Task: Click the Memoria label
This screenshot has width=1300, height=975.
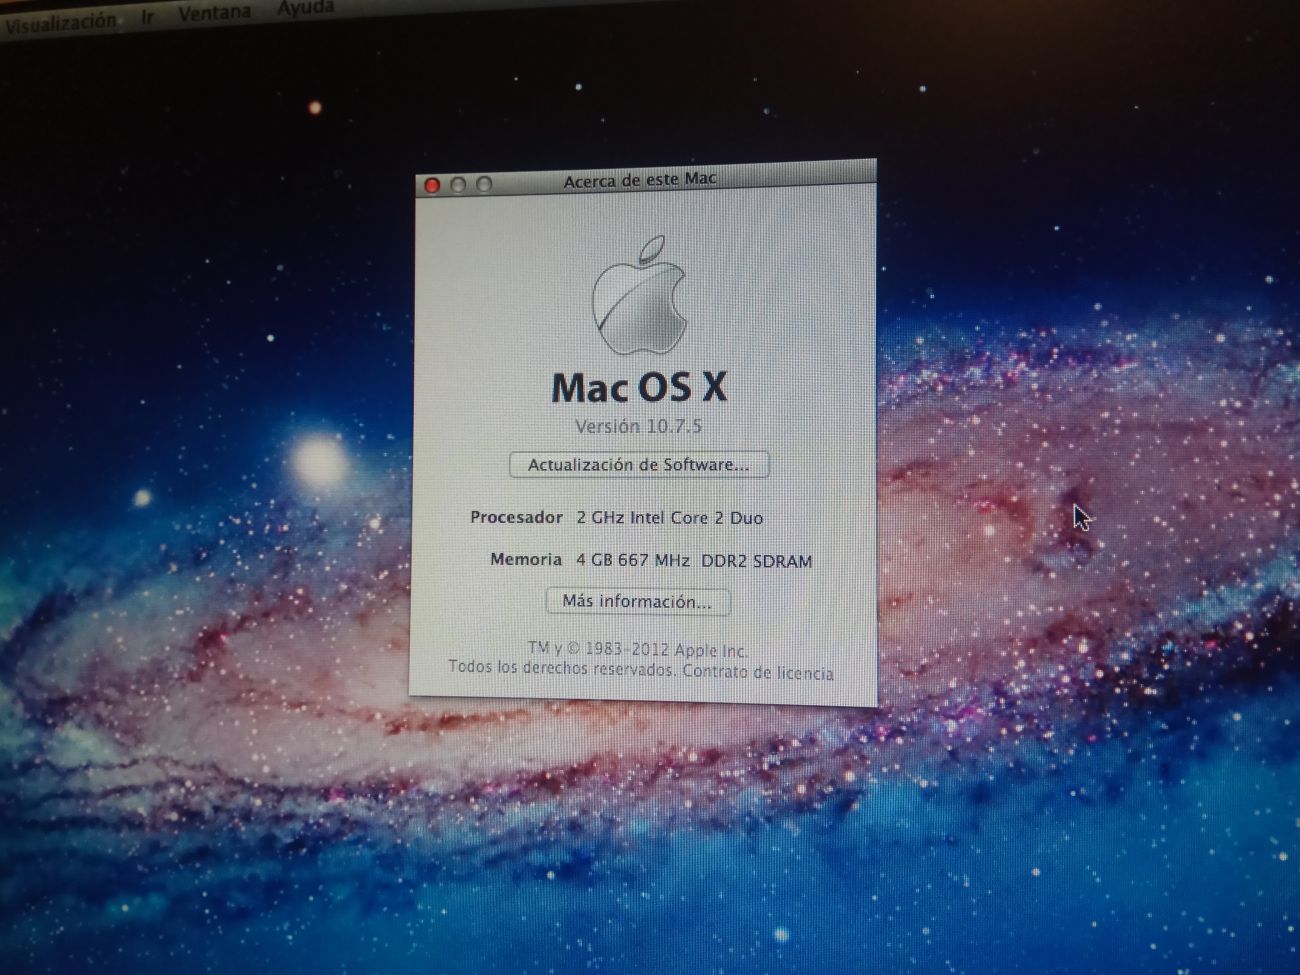Action: 526,559
